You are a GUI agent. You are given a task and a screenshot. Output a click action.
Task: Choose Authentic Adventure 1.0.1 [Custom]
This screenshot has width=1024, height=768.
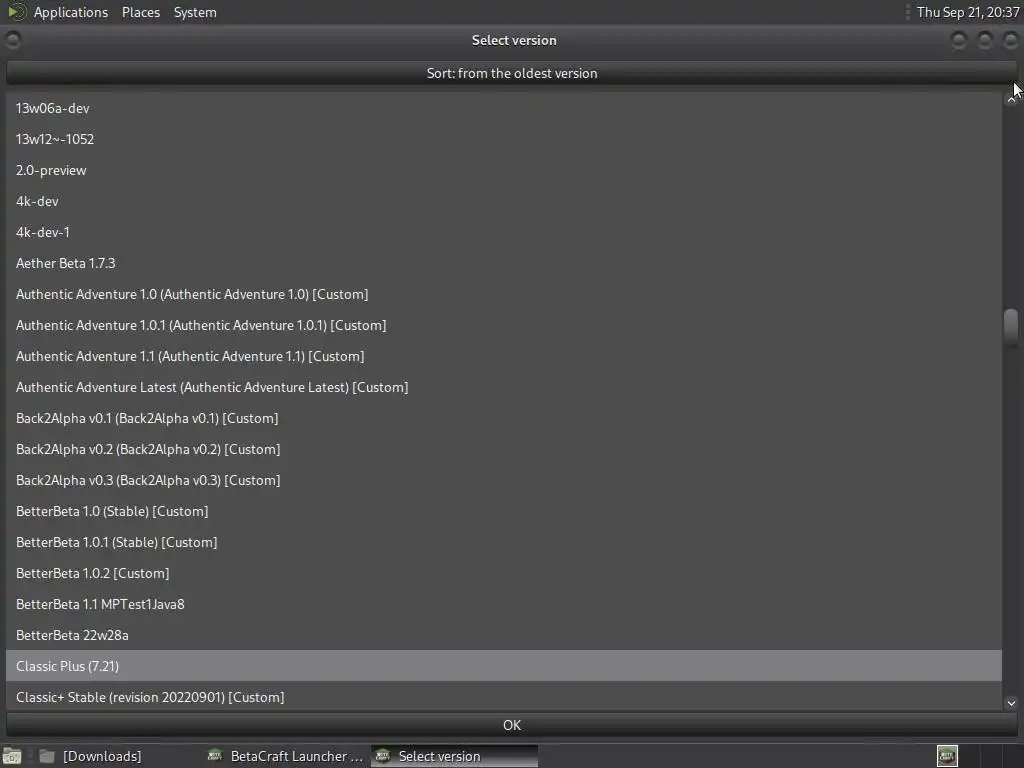[504, 325]
